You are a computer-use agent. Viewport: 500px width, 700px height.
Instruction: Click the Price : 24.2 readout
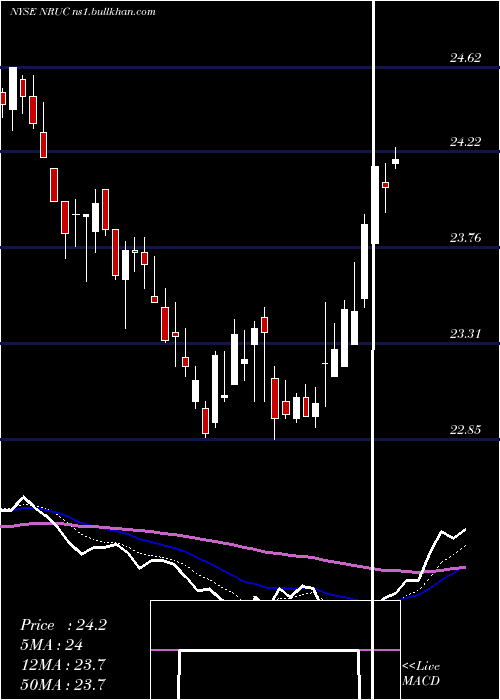click(x=63, y=625)
